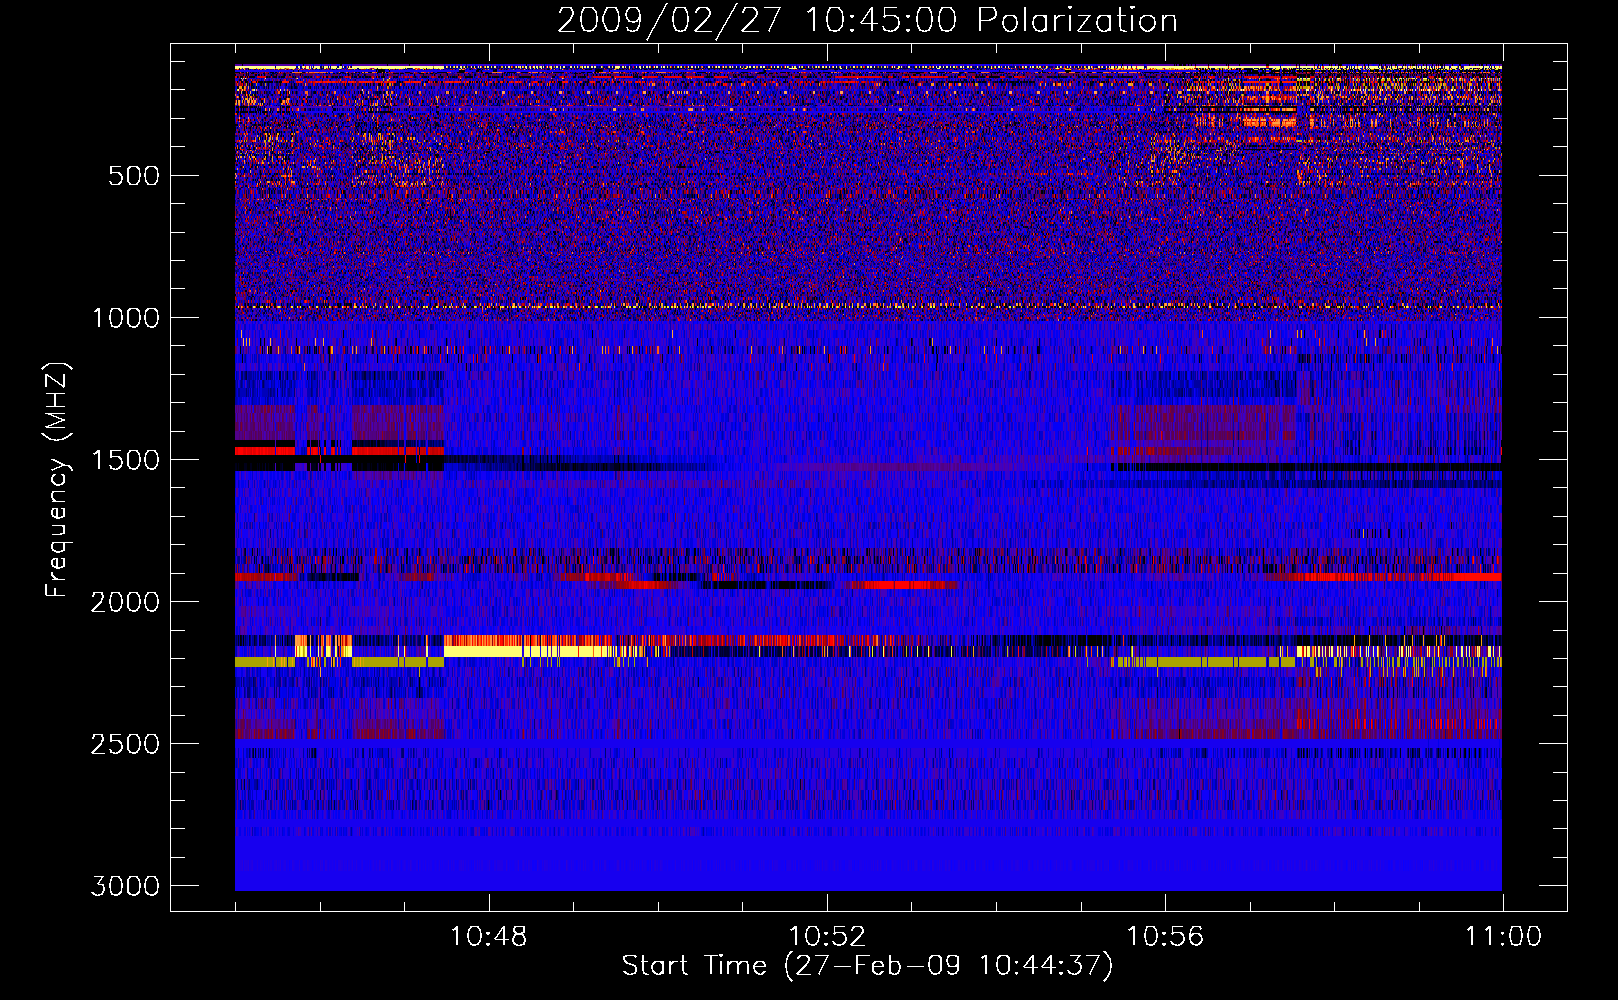The image size is (1618, 1000).
Task: Click the 1500 frequency tick label
Action: 125,460
